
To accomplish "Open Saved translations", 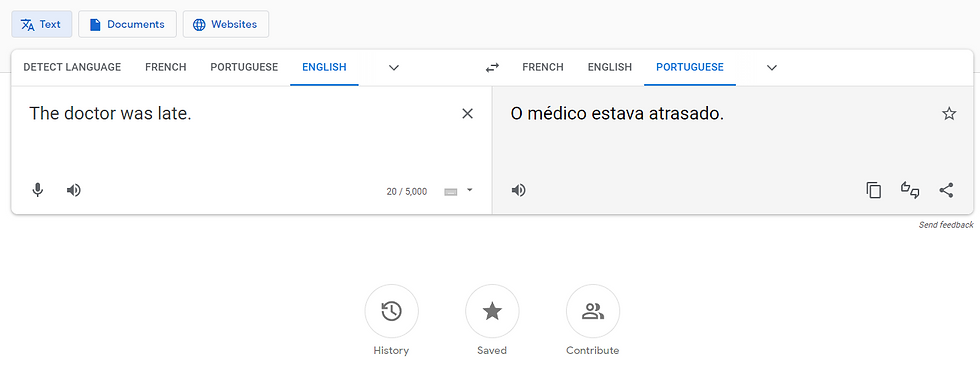I will pos(492,311).
